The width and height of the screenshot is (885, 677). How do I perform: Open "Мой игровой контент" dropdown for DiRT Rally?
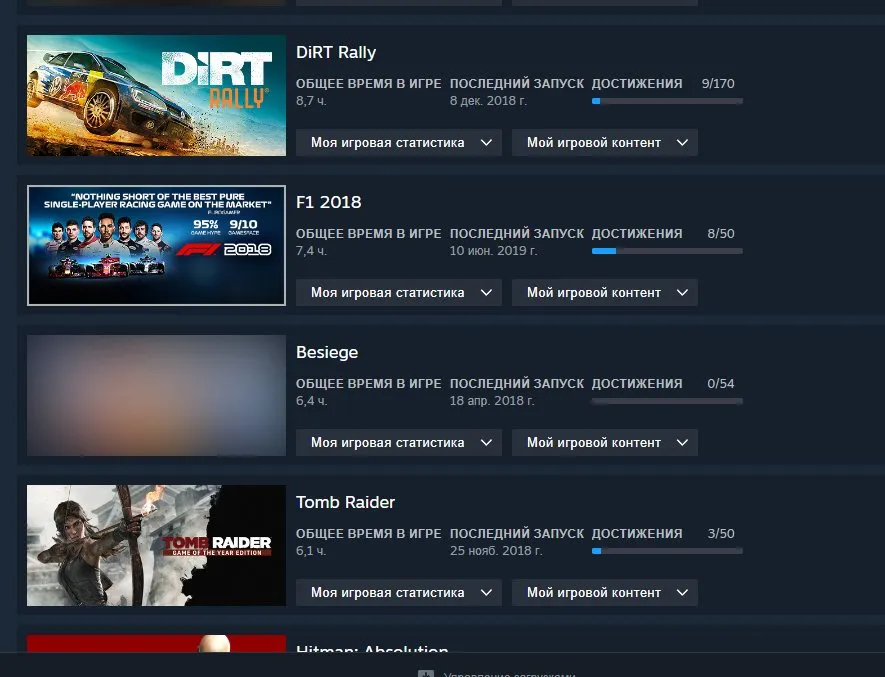pos(604,142)
